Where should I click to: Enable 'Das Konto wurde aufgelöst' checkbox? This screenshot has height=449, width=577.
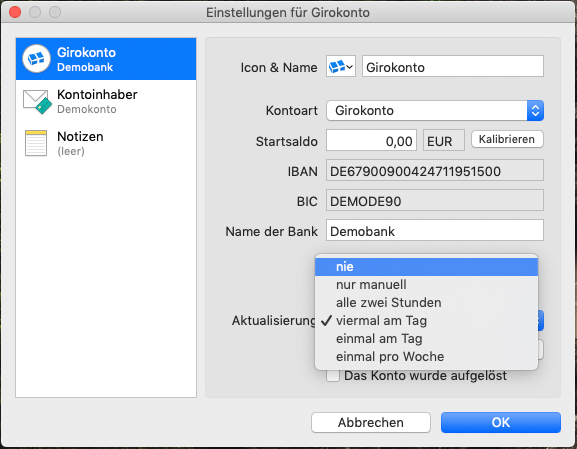(333, 376)
